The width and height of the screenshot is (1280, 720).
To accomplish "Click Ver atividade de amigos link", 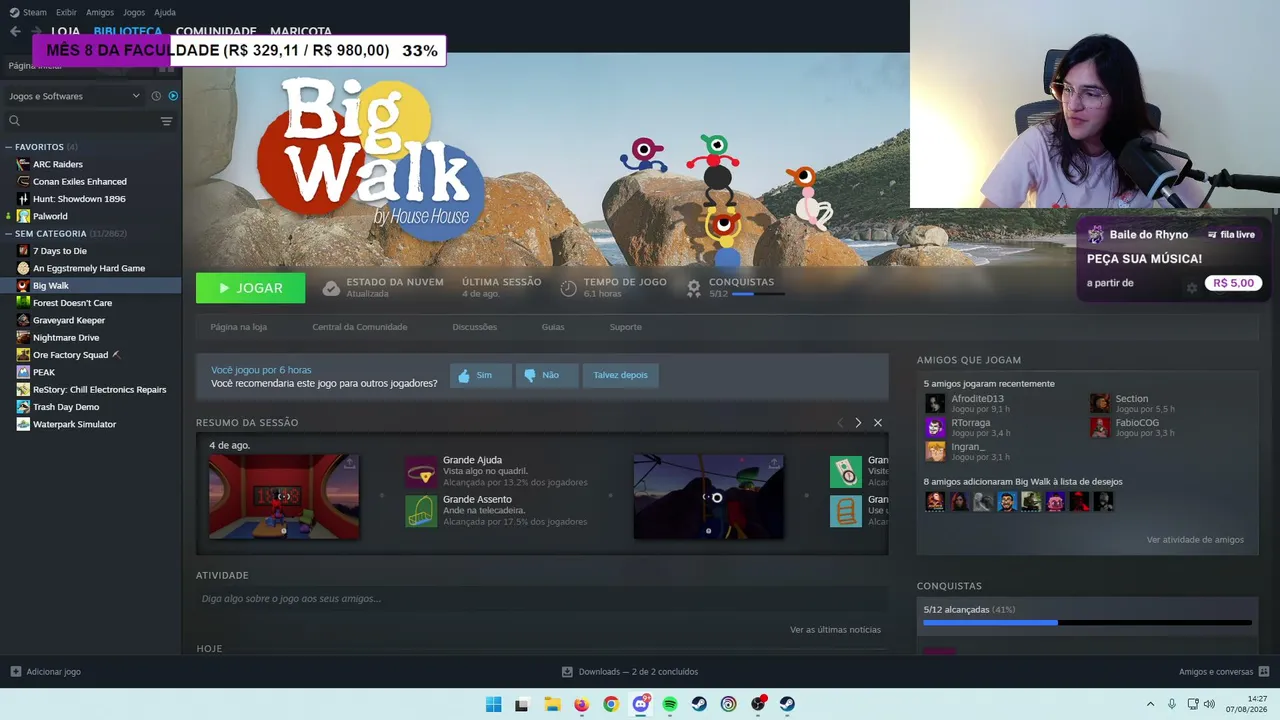I will [x=1195, y=540].
